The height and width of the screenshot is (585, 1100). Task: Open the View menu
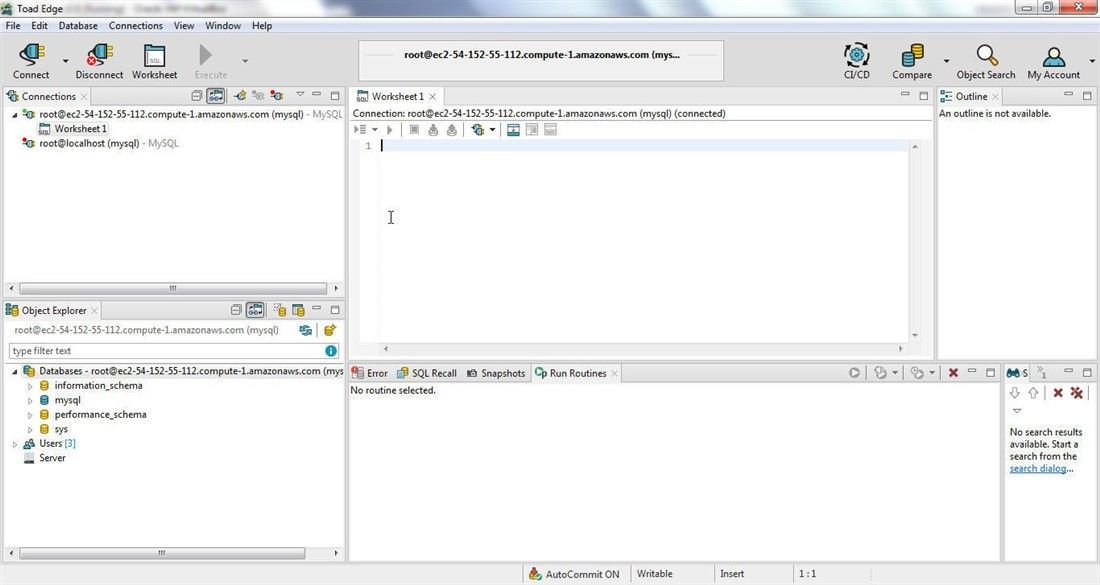pos(184,25)
